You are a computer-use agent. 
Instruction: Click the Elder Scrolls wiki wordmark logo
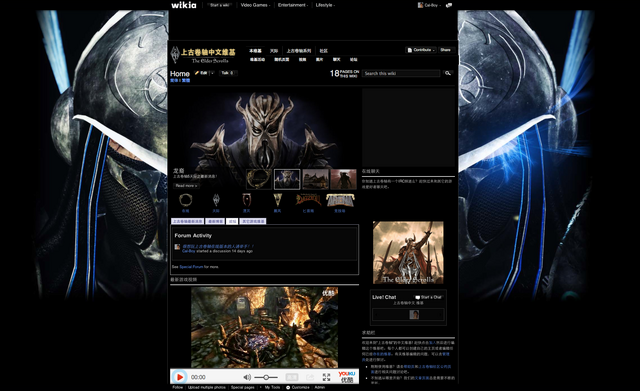(x=204, y=56)
